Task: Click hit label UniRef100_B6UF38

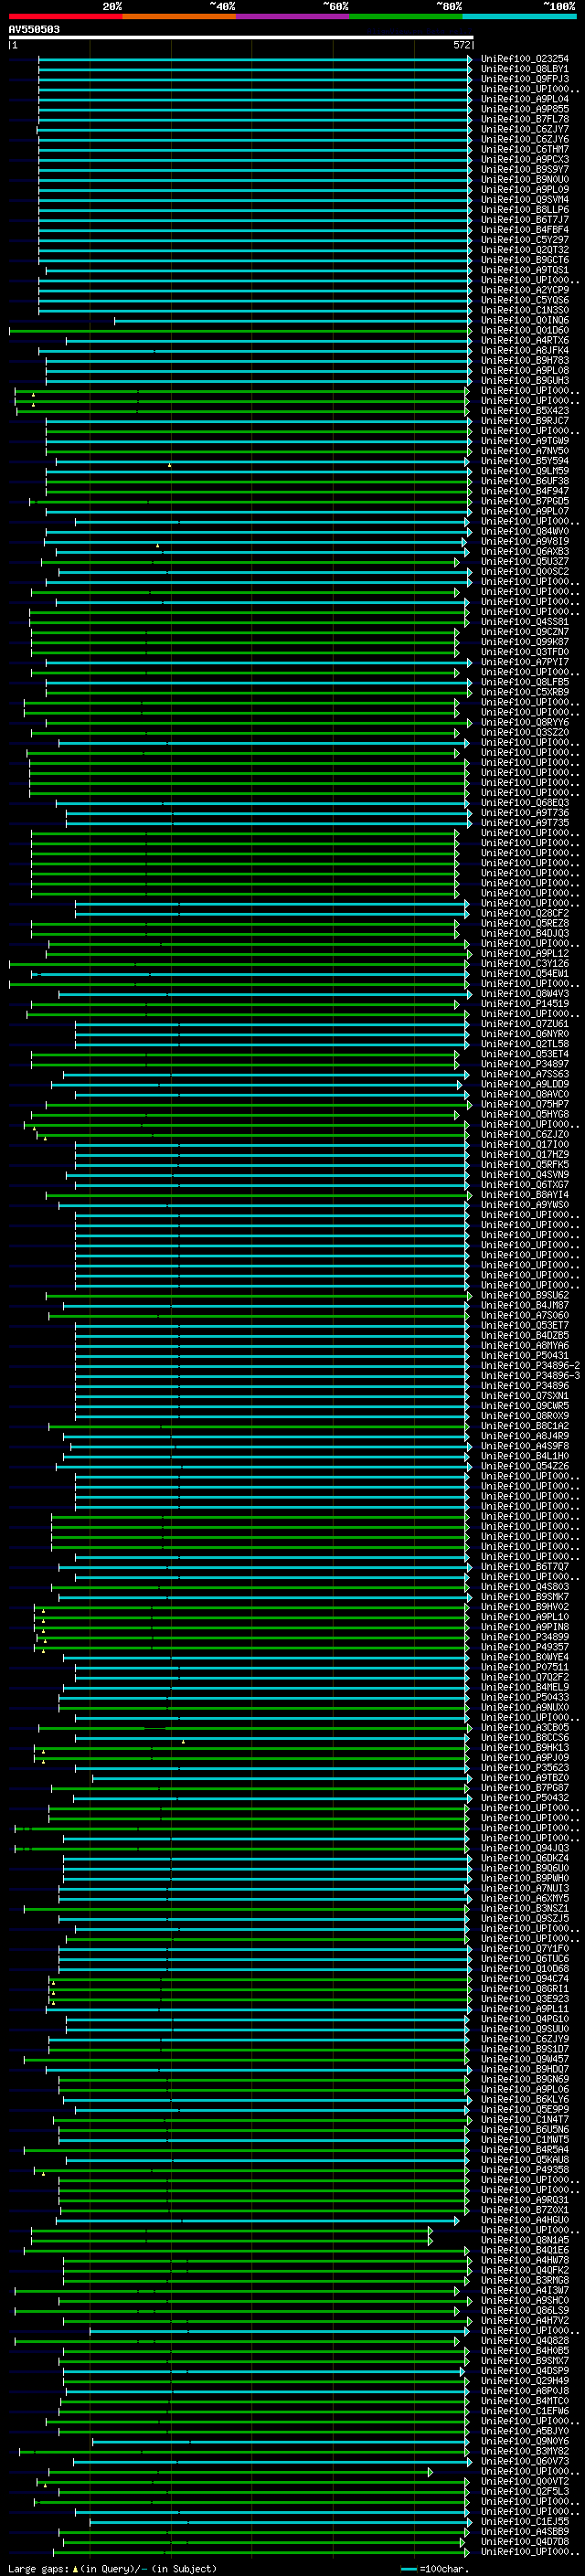Action: (x=524, y=481)
